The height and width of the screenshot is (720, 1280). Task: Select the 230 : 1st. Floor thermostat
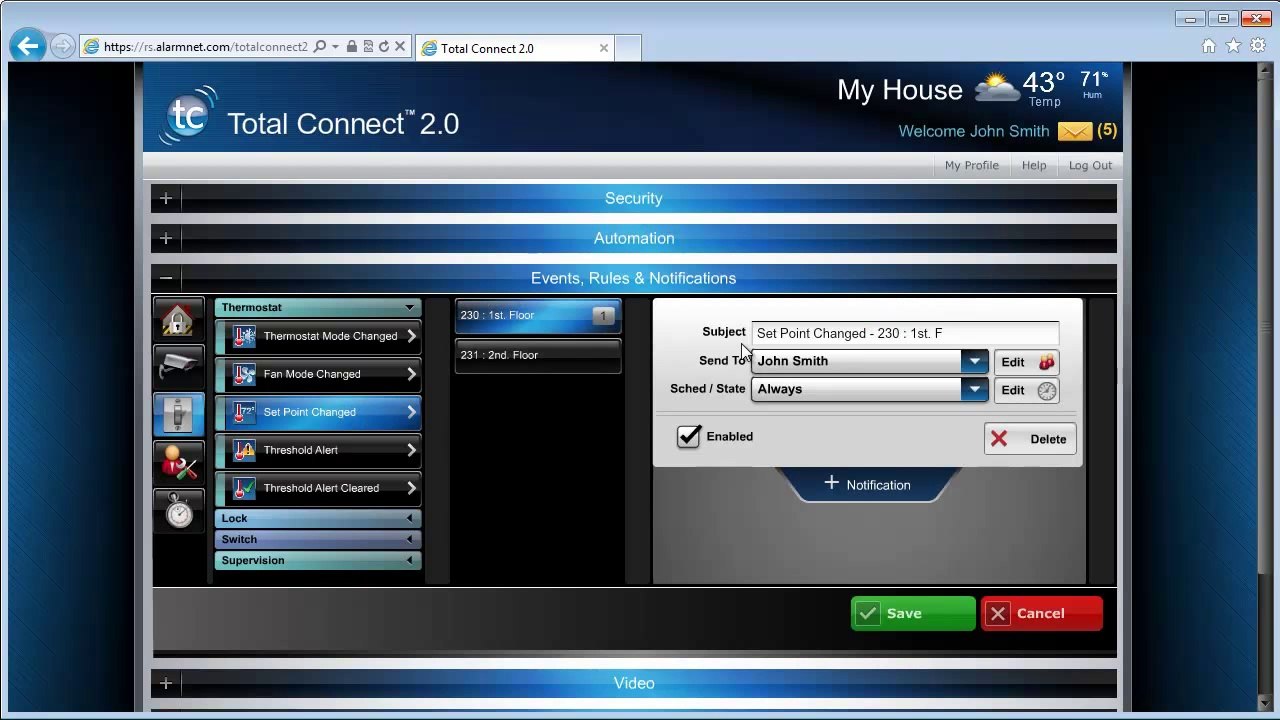pos(538,315)
